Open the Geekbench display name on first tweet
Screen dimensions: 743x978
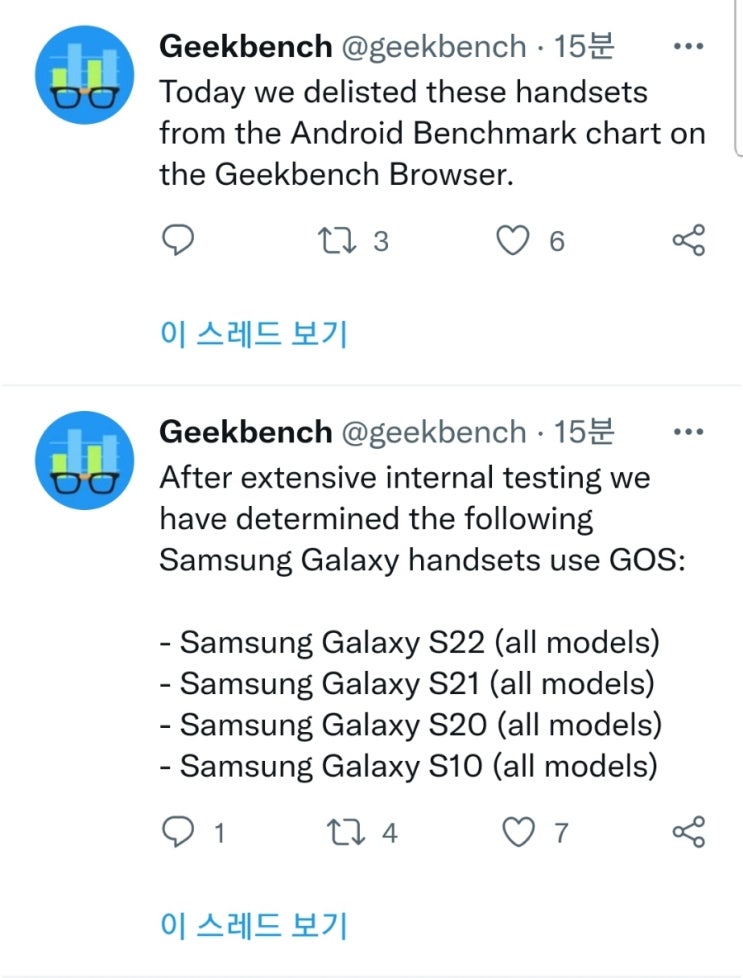pyautogui.click(x=245, y=46)
